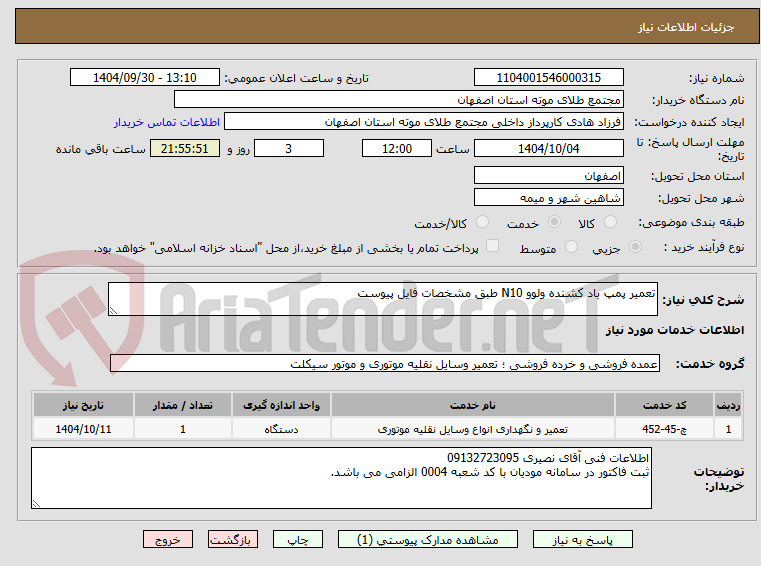The image size is (761, 566).
Task: Click the اطلاعات خدمات مورد نیاز section heading
Action: 675,330
